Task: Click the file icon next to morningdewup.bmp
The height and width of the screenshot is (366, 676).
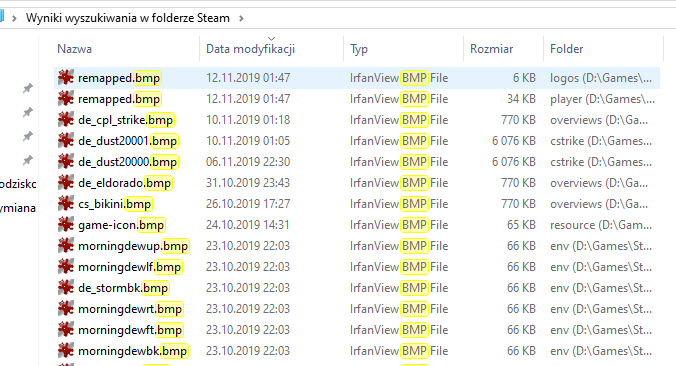Action: [66, 246]
